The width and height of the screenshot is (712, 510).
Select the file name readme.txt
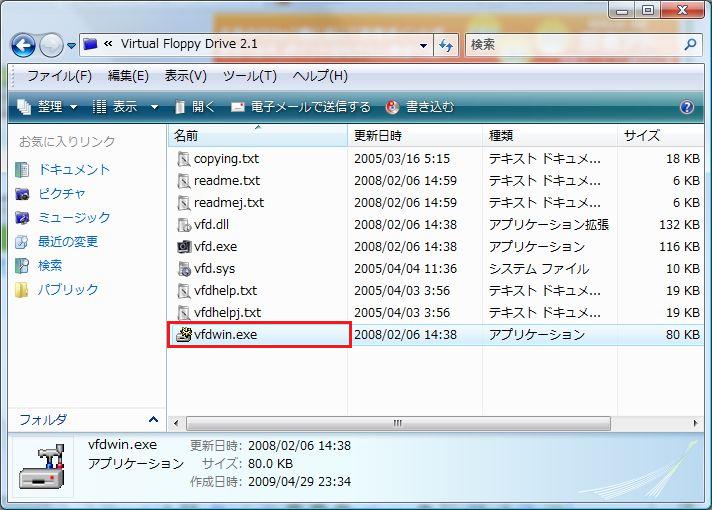coord(227,181)
